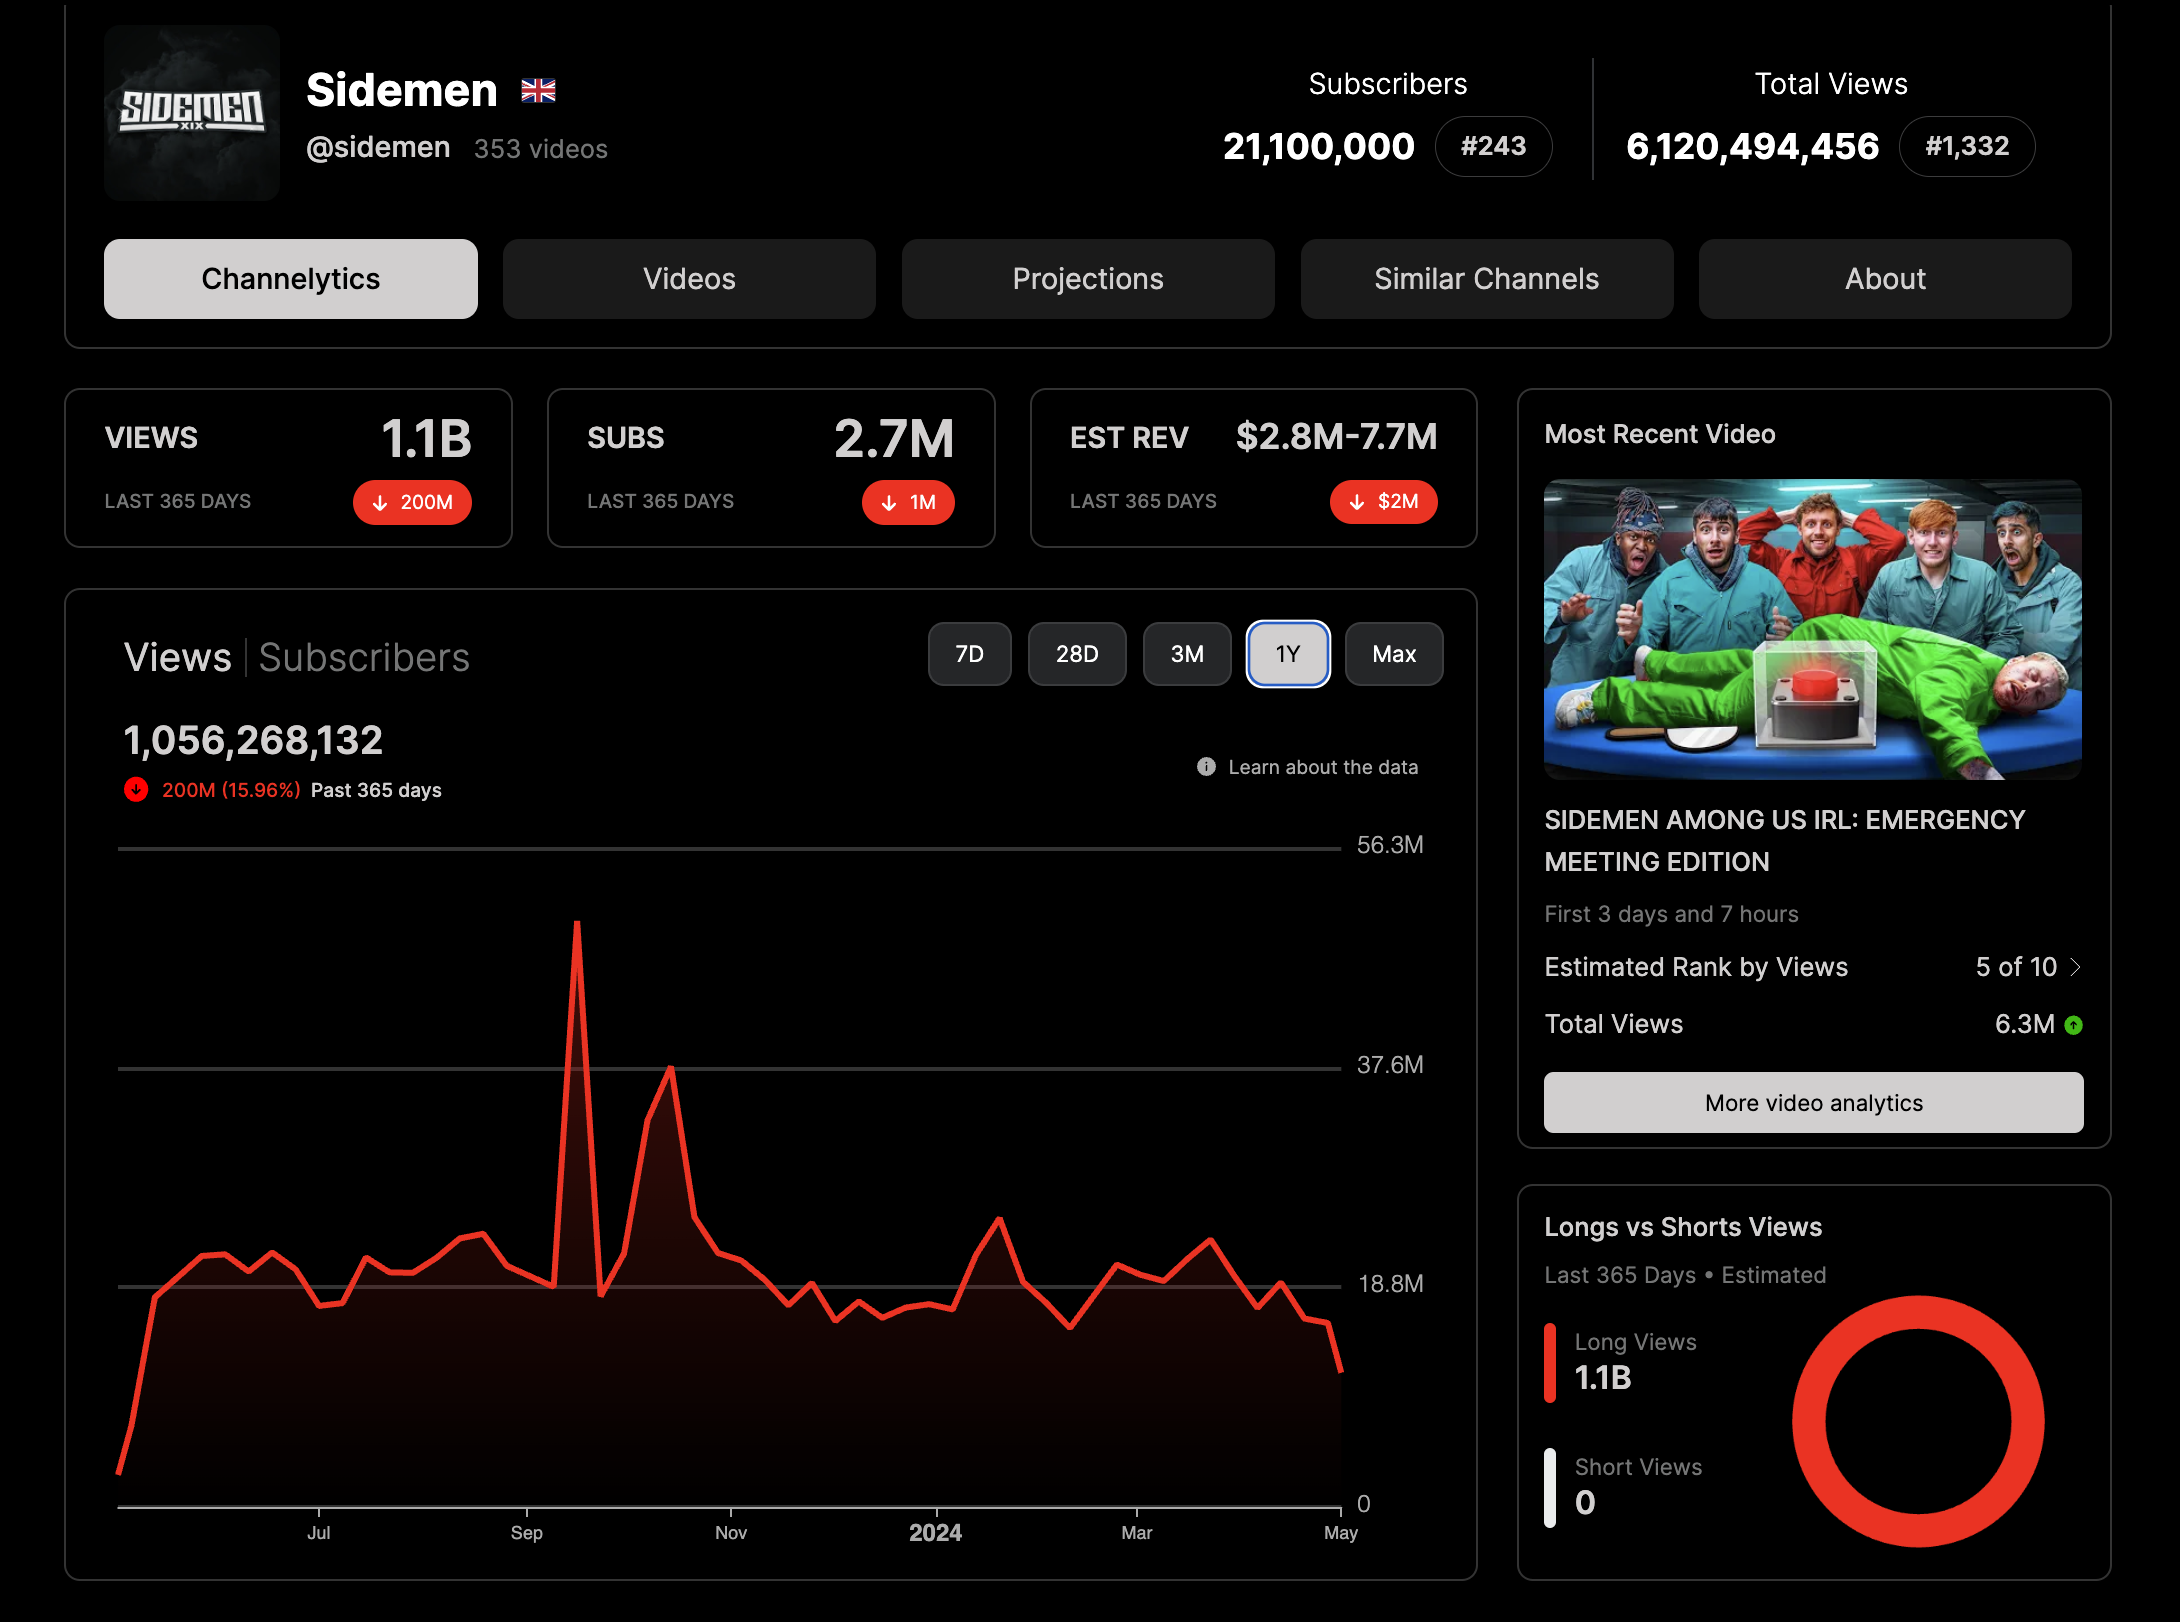Screen dimensions: 2180x1622
Task: Click the 1M subs decrease badge
Action: coord(908,502)
